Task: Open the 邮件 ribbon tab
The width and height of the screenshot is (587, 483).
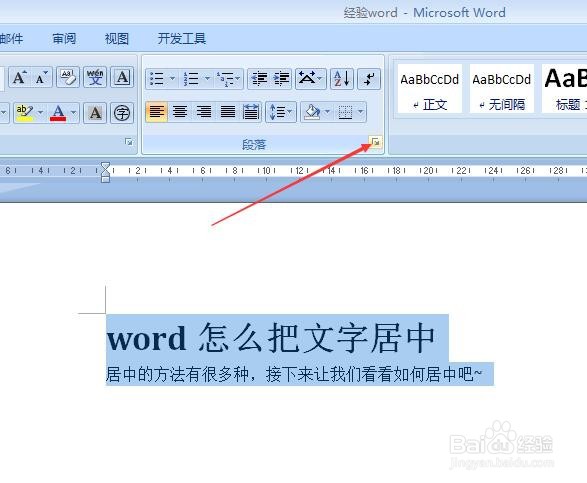Action: (x=11, y=38)
